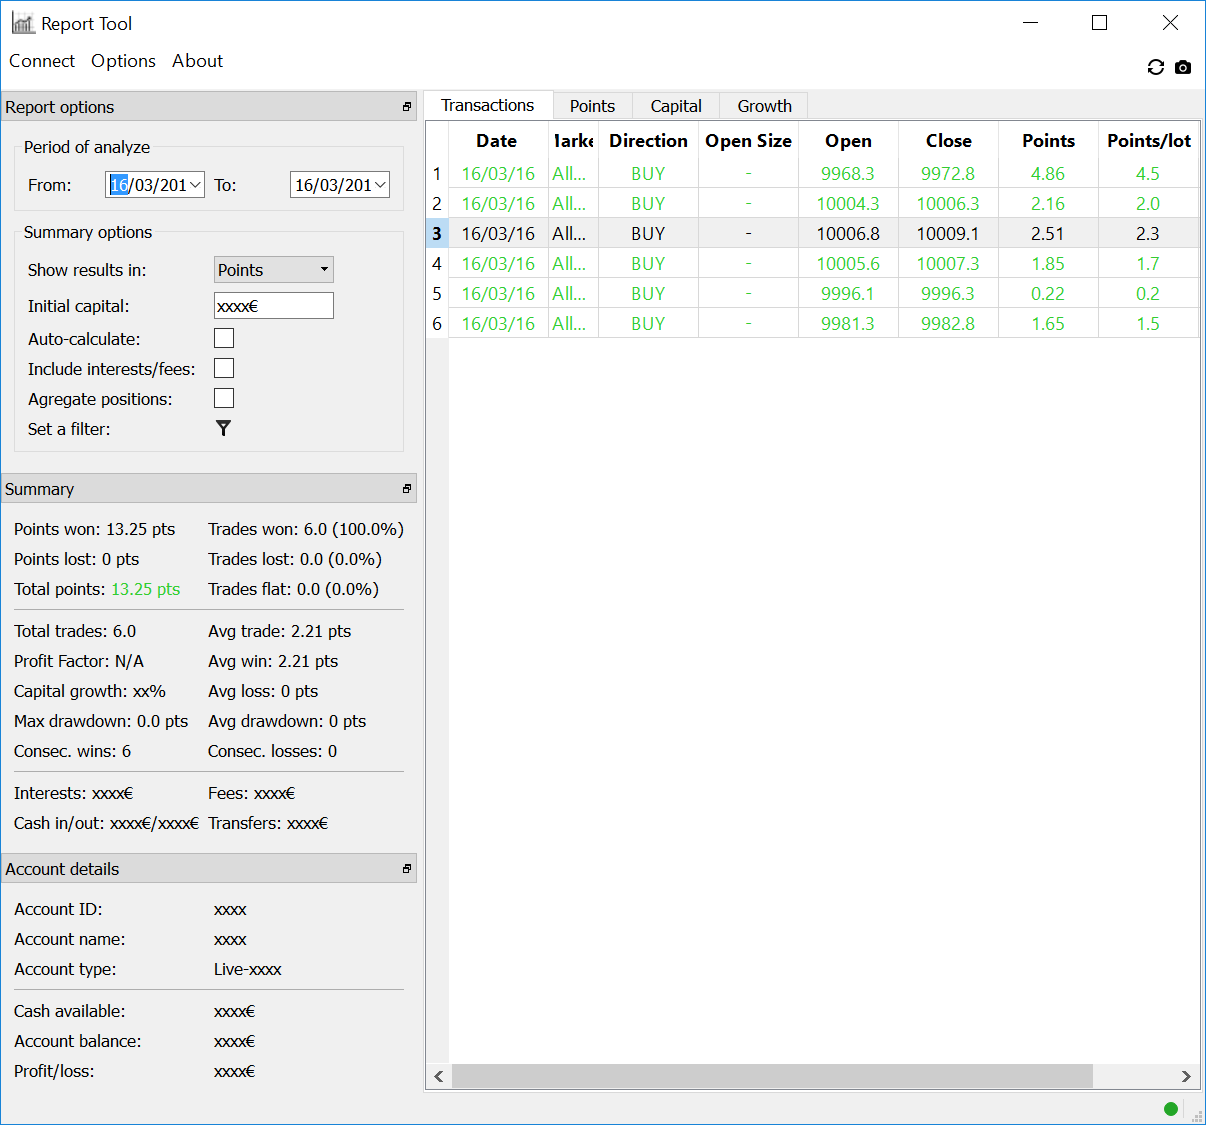1206x1125 pixels.
Task: Open the filter funnel icon
Action: click(x=223, y=428)
